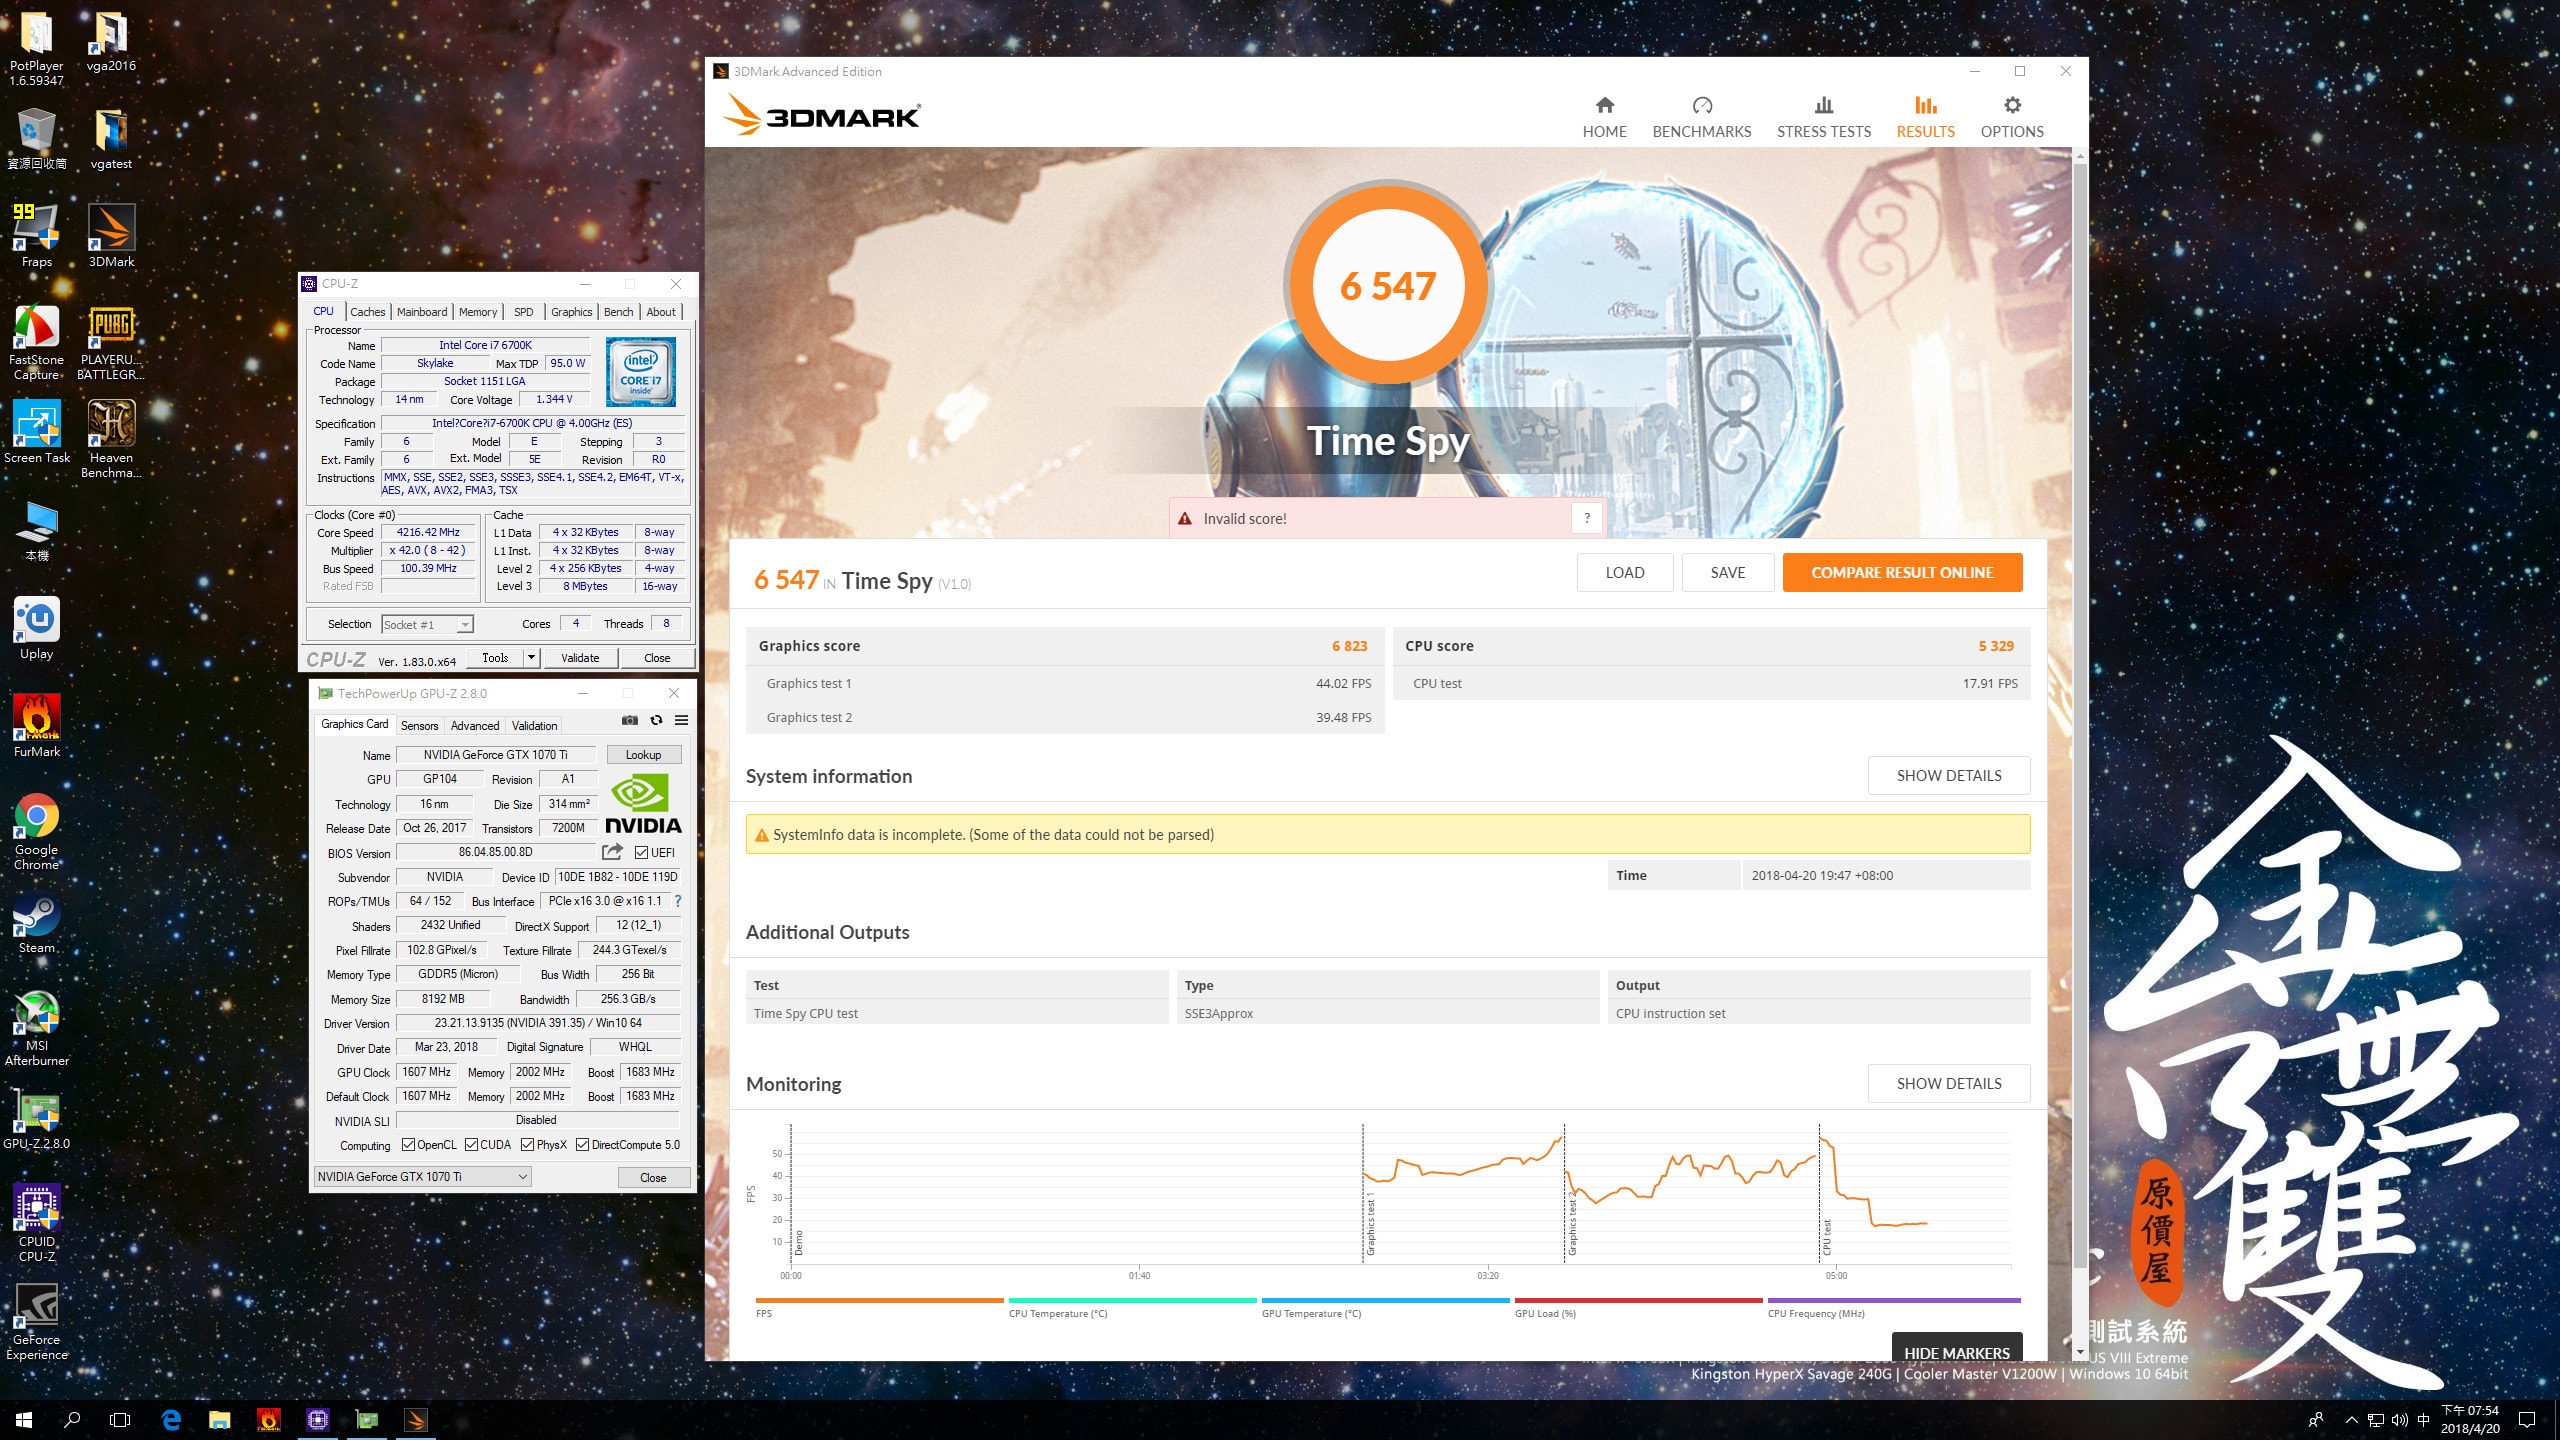Open the vgatest desktop folder
2560x1440 pixels.
[x=111, y=138]
